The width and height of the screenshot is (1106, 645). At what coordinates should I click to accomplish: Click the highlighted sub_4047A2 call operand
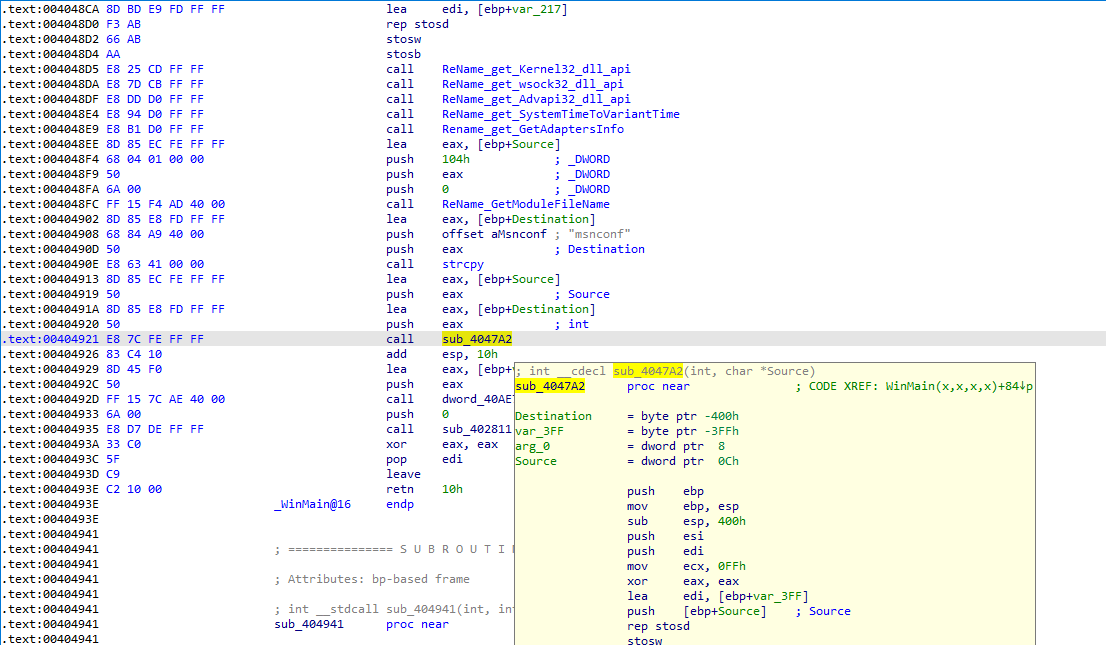pyautogui.click(x=477, y=339)
